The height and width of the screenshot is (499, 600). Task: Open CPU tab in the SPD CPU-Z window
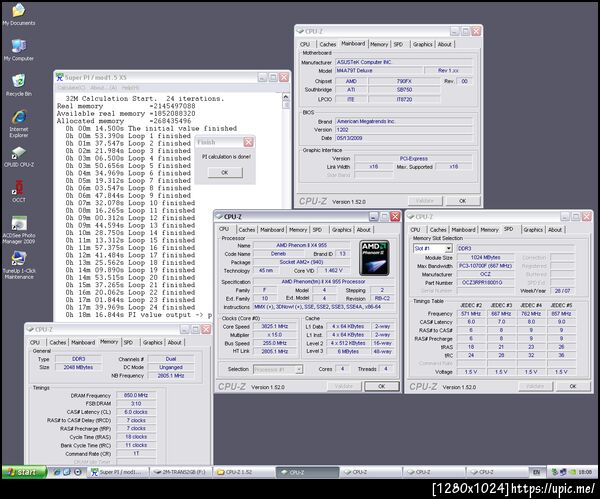point(415,230)
